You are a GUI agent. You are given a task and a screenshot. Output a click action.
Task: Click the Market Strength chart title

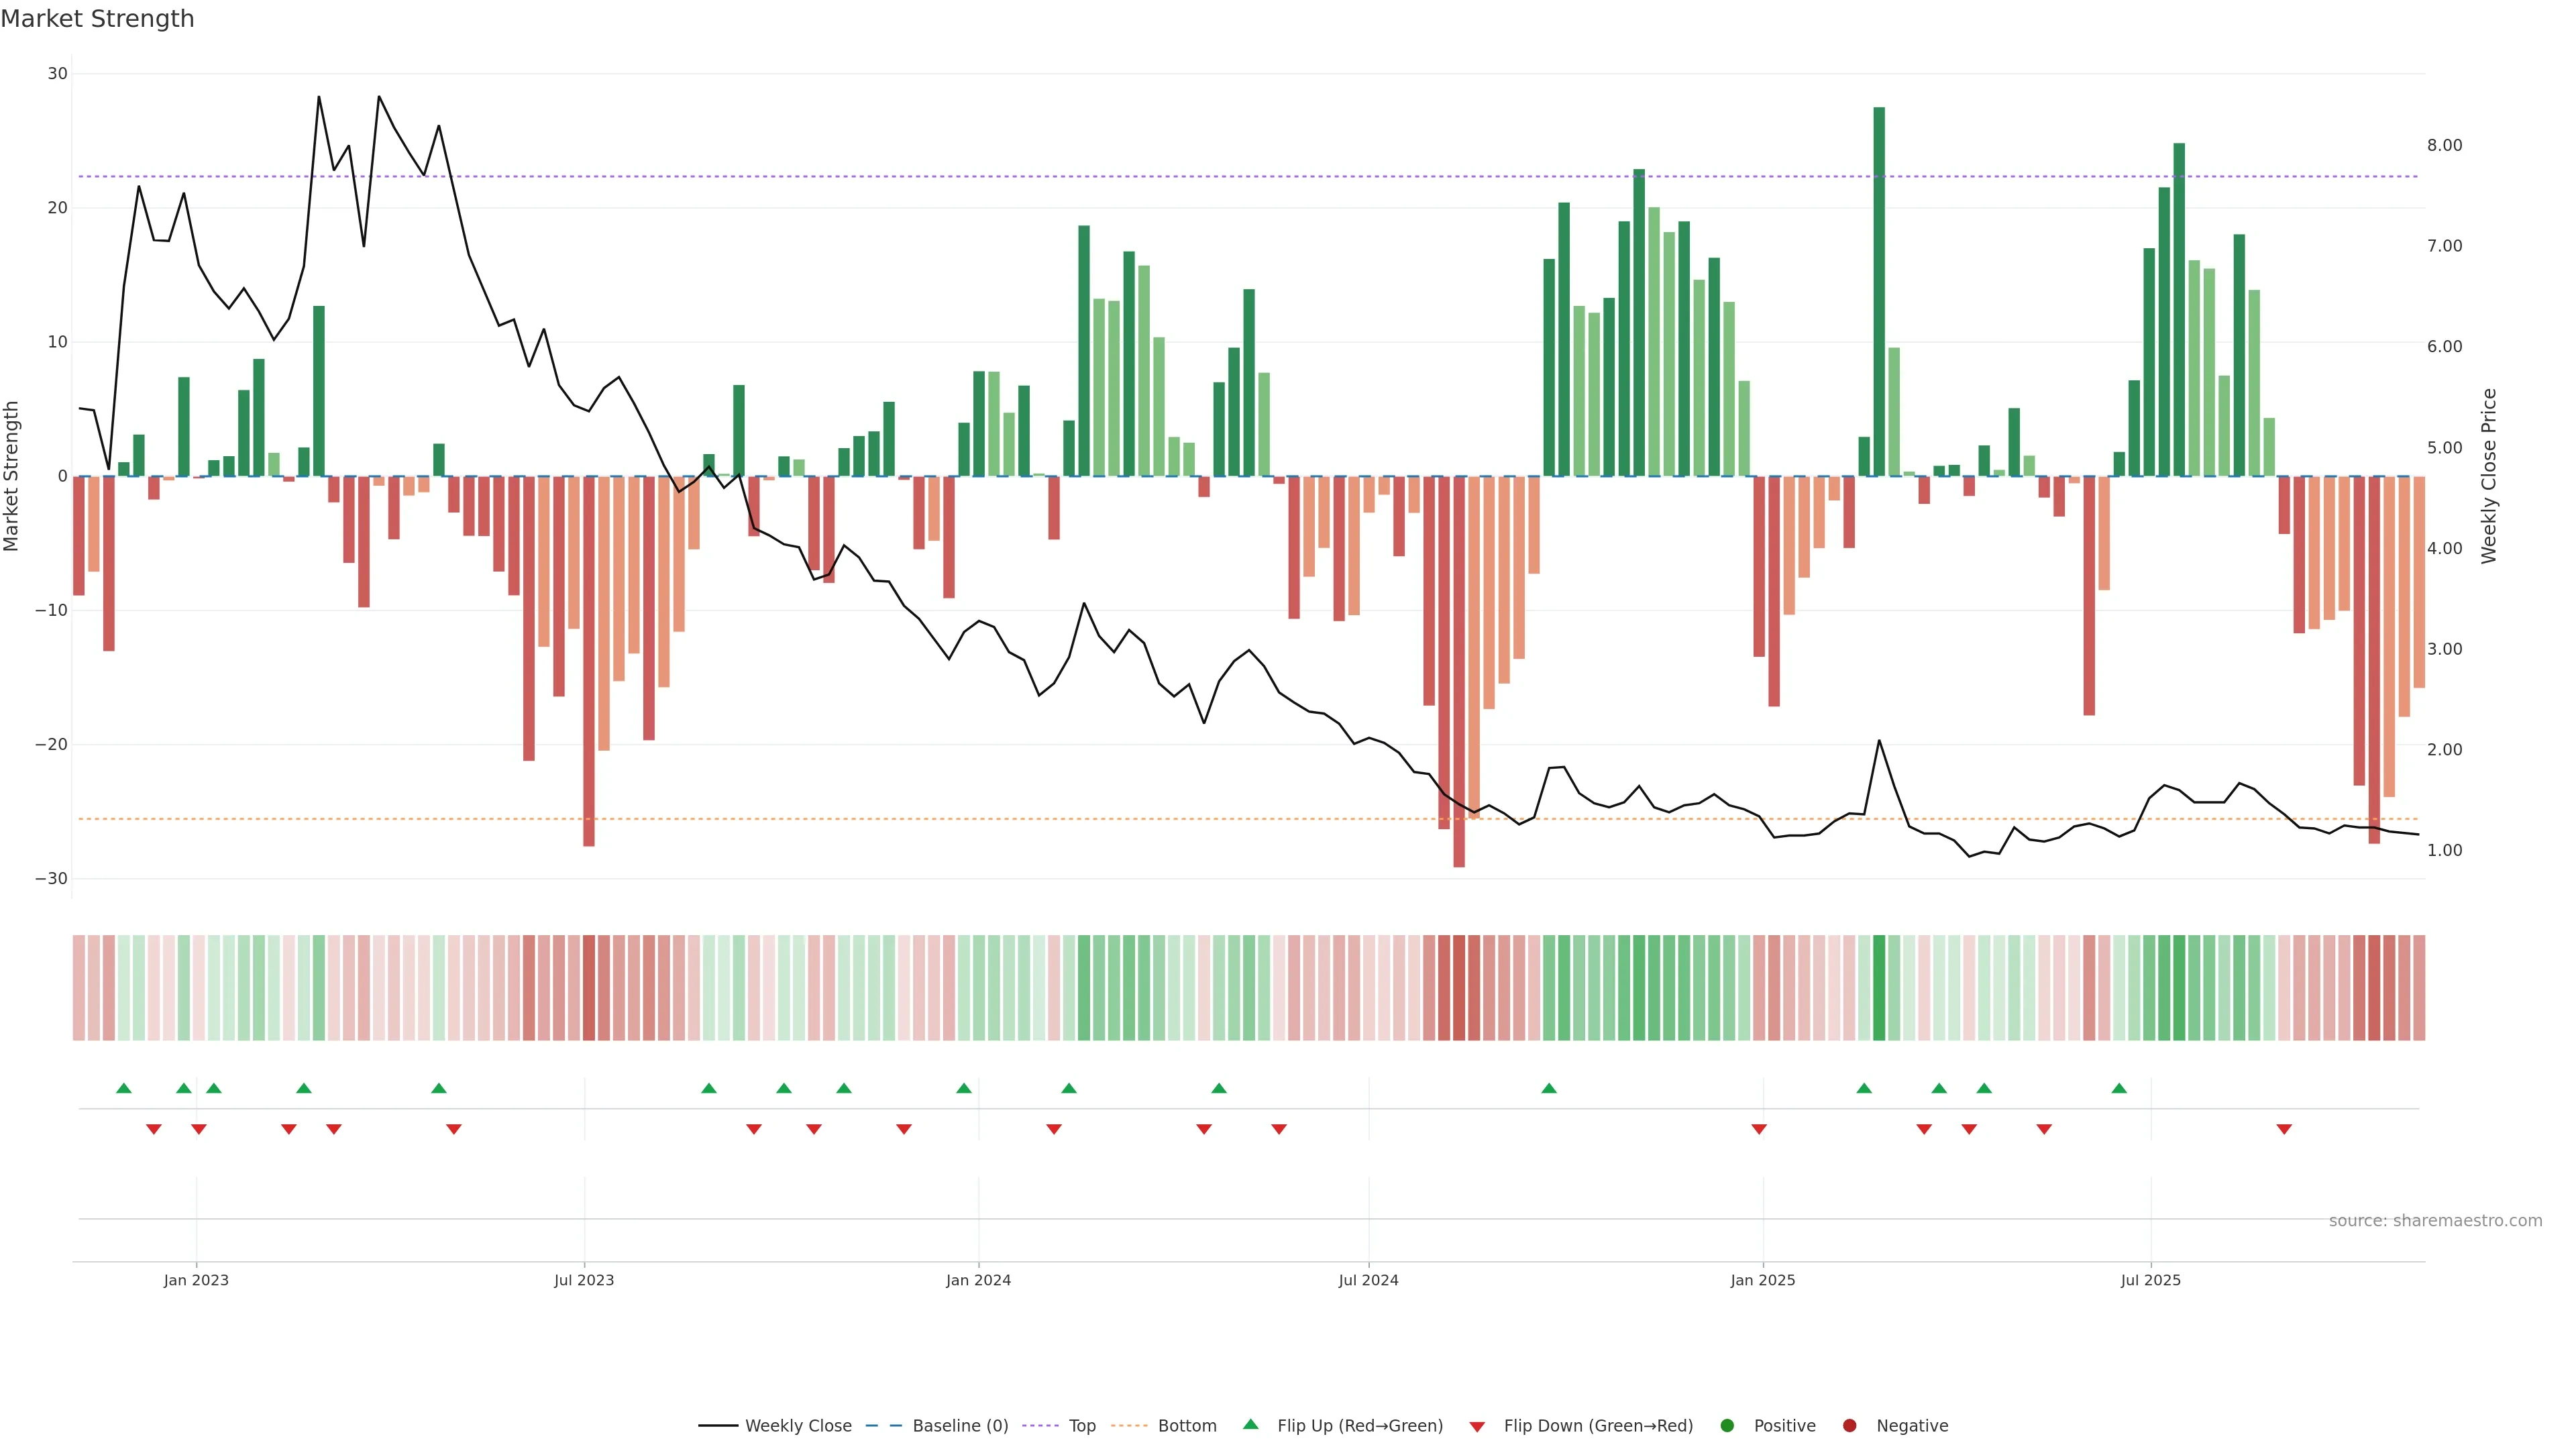(97, 19)
